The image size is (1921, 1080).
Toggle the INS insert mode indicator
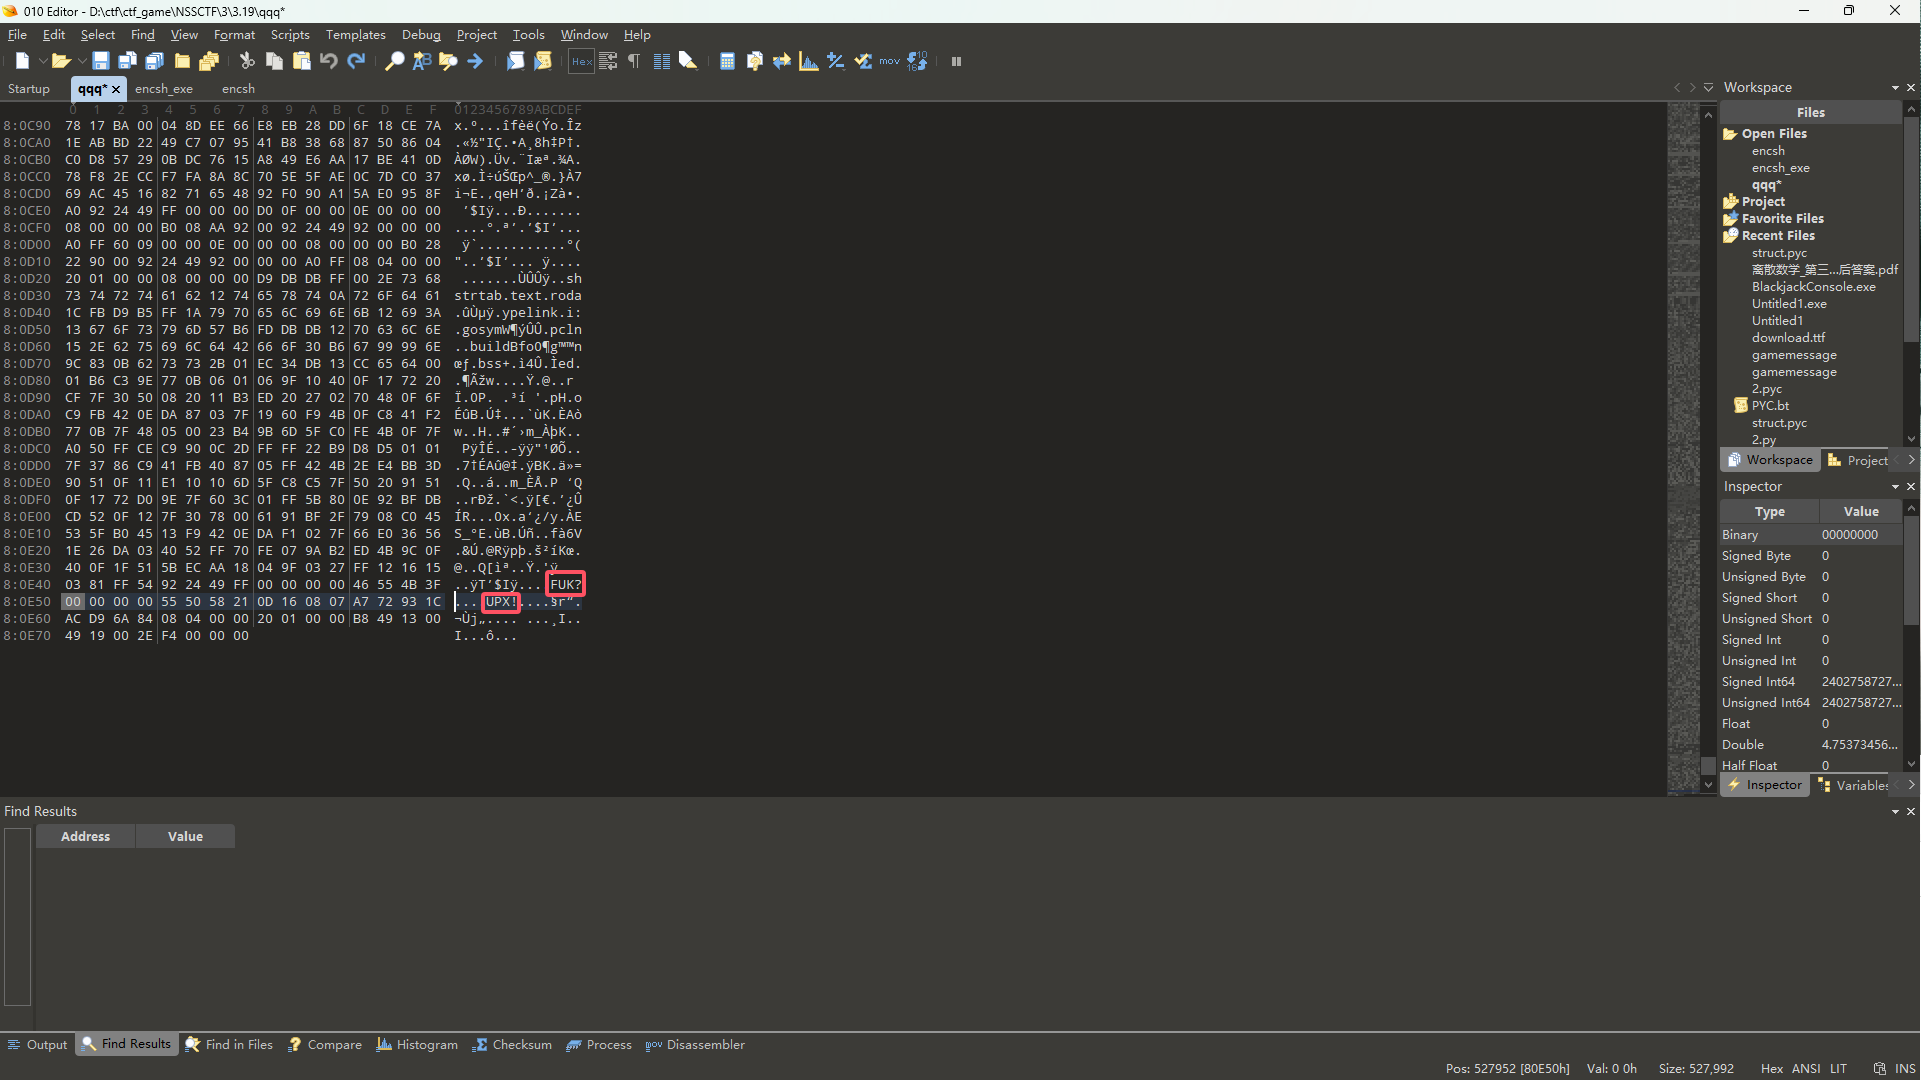[1905, 1068]
